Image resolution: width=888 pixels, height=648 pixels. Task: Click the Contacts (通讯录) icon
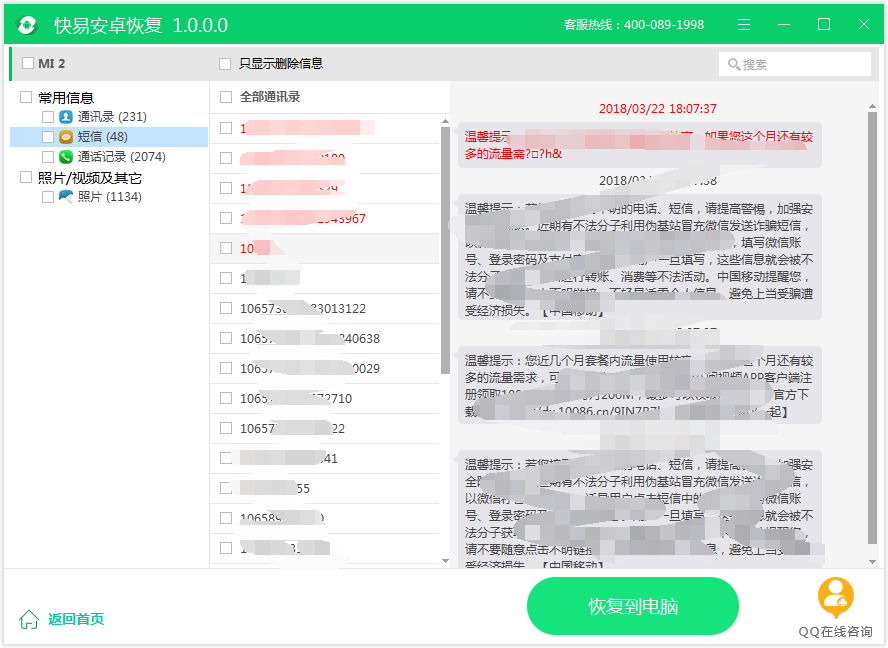(66, 117)
